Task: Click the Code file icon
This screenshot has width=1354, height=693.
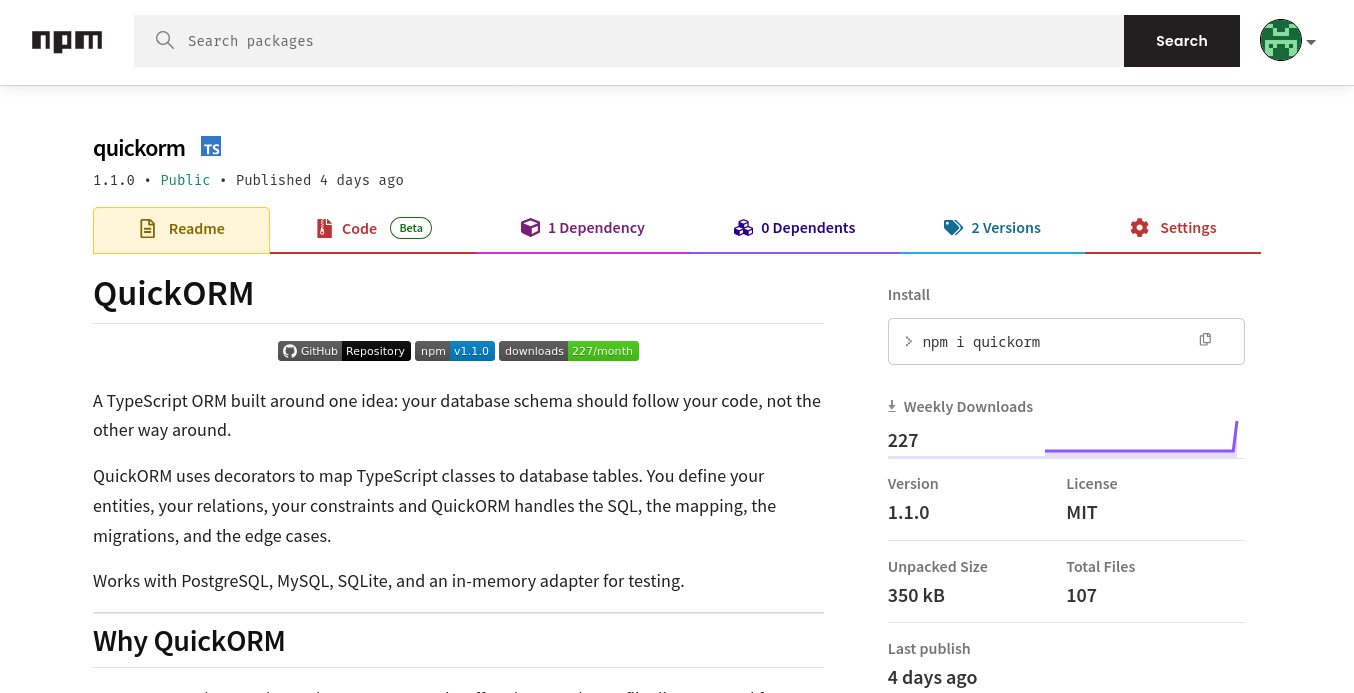Action: (323, 228)
